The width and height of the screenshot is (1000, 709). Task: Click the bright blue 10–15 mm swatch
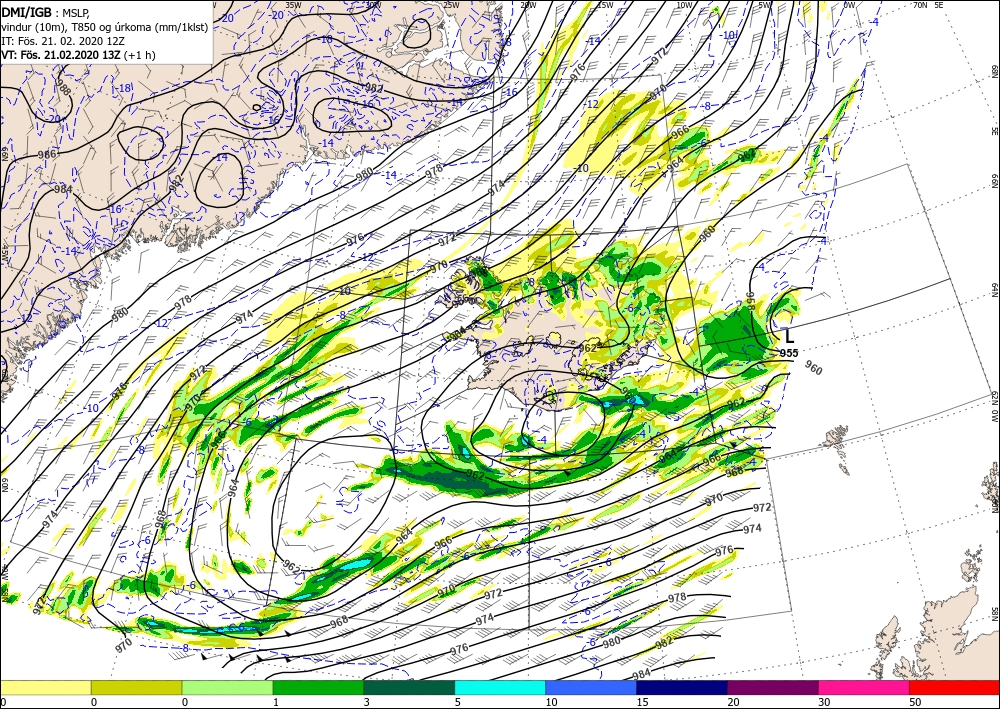[x=591, y=687]
